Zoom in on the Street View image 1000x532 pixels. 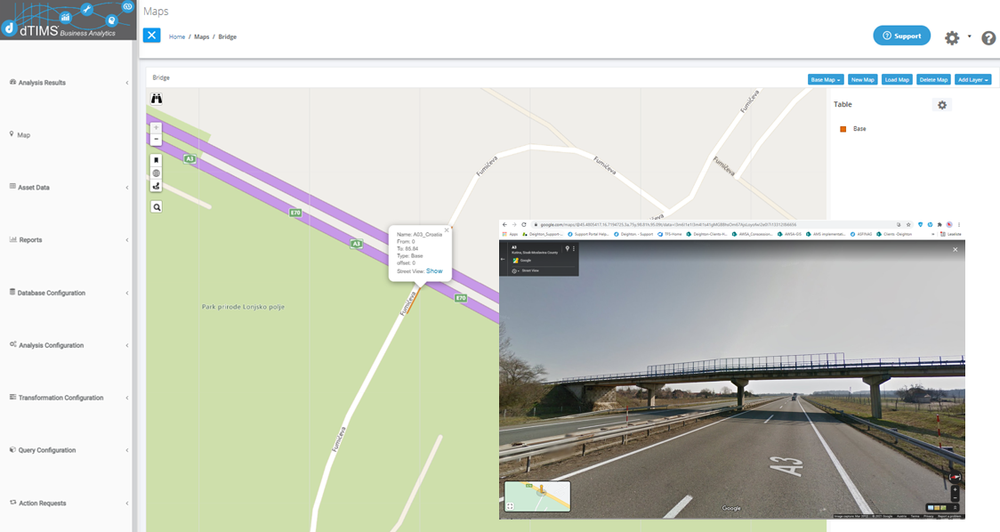coord(955,489)
